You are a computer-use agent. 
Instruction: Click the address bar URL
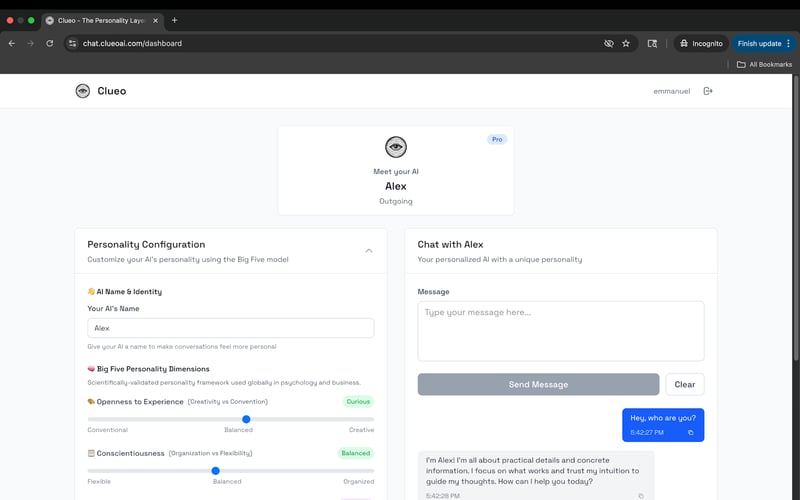click(132, 43)
